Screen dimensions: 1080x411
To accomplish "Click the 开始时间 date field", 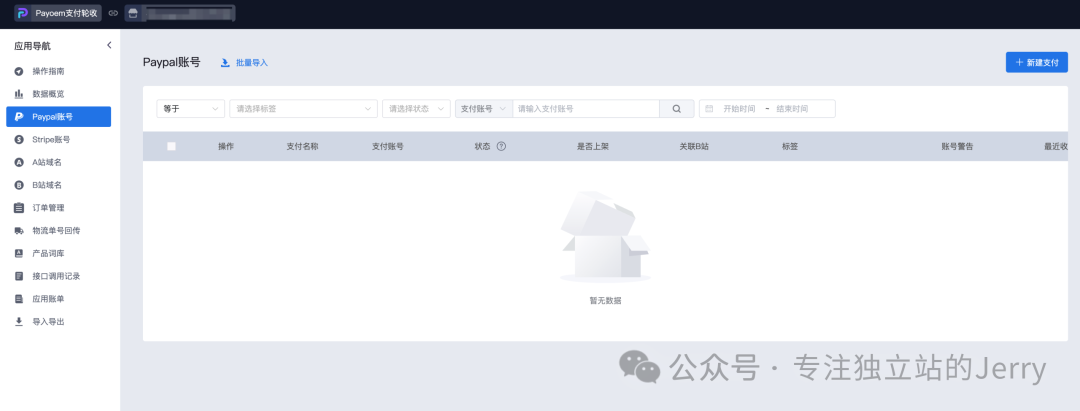I will (739, 109).
